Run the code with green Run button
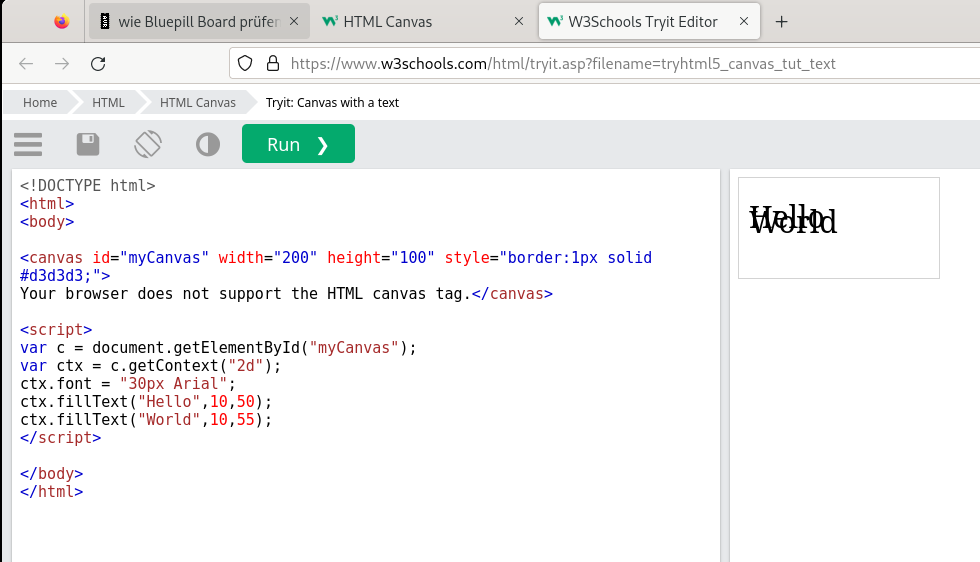Viewport: 980px width, 562px height. pyautogui.click(x=298, y=144)
